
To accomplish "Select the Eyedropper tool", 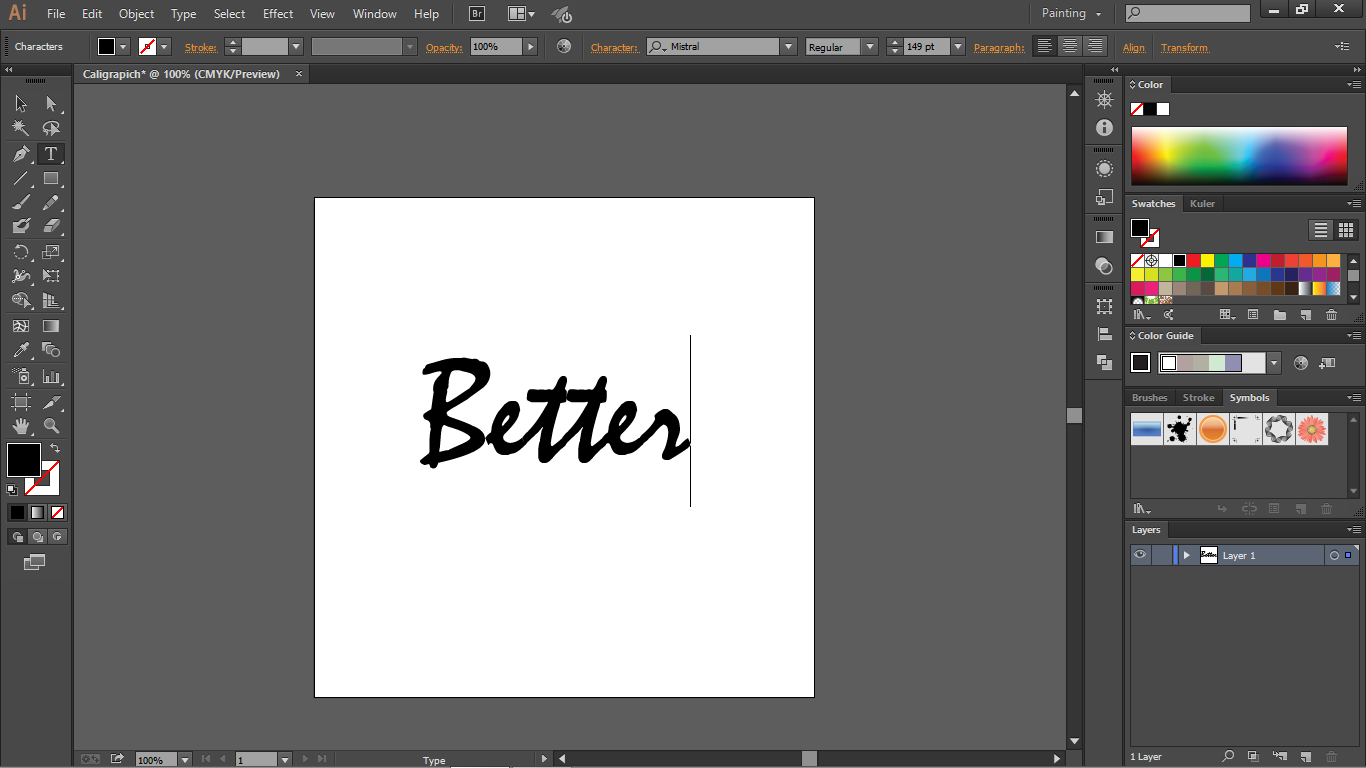I will (21, 350).
